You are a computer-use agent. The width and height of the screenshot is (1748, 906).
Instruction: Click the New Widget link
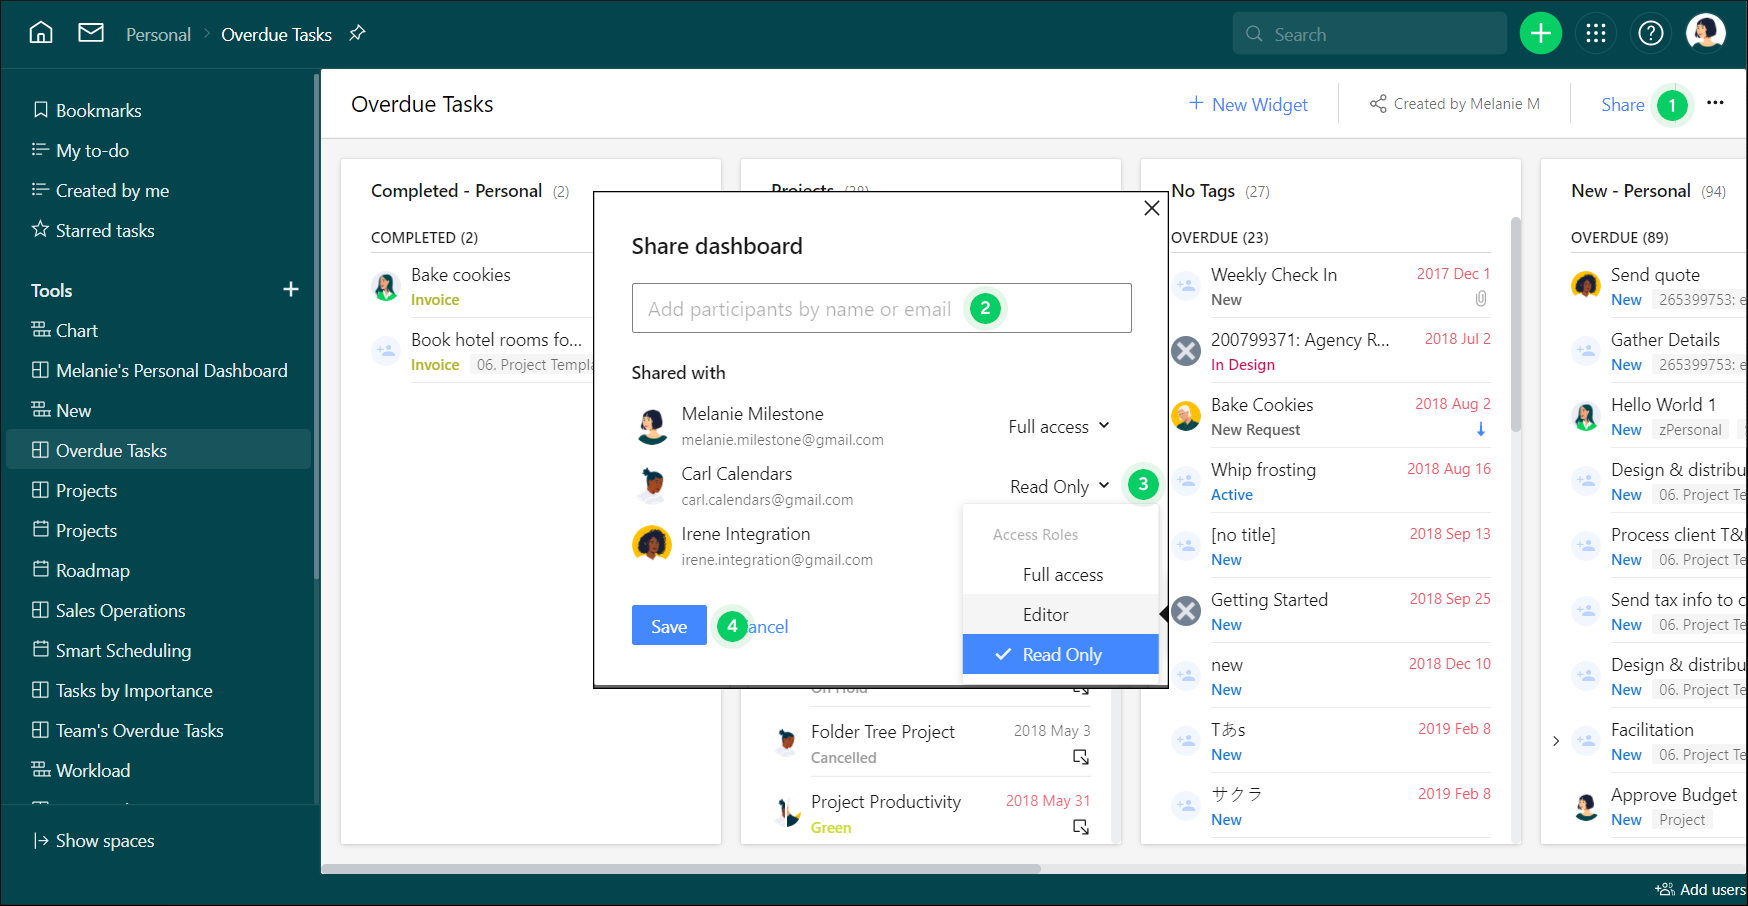pos(1248,104)
